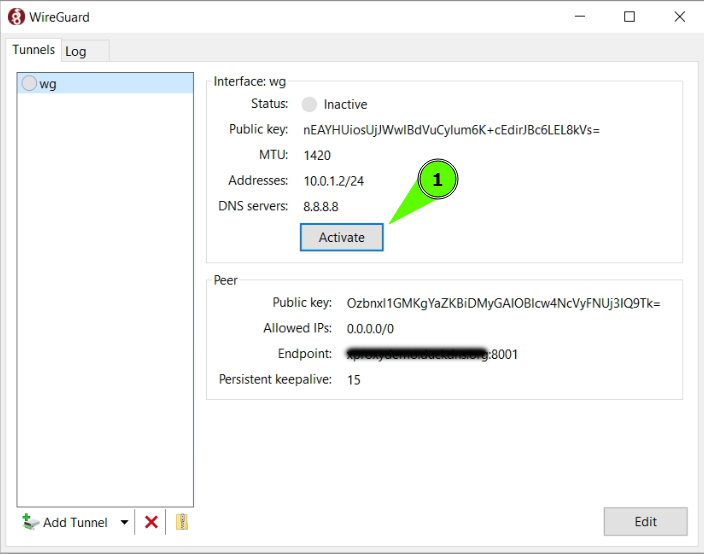Click the Inactive status text

click(345, 104)
